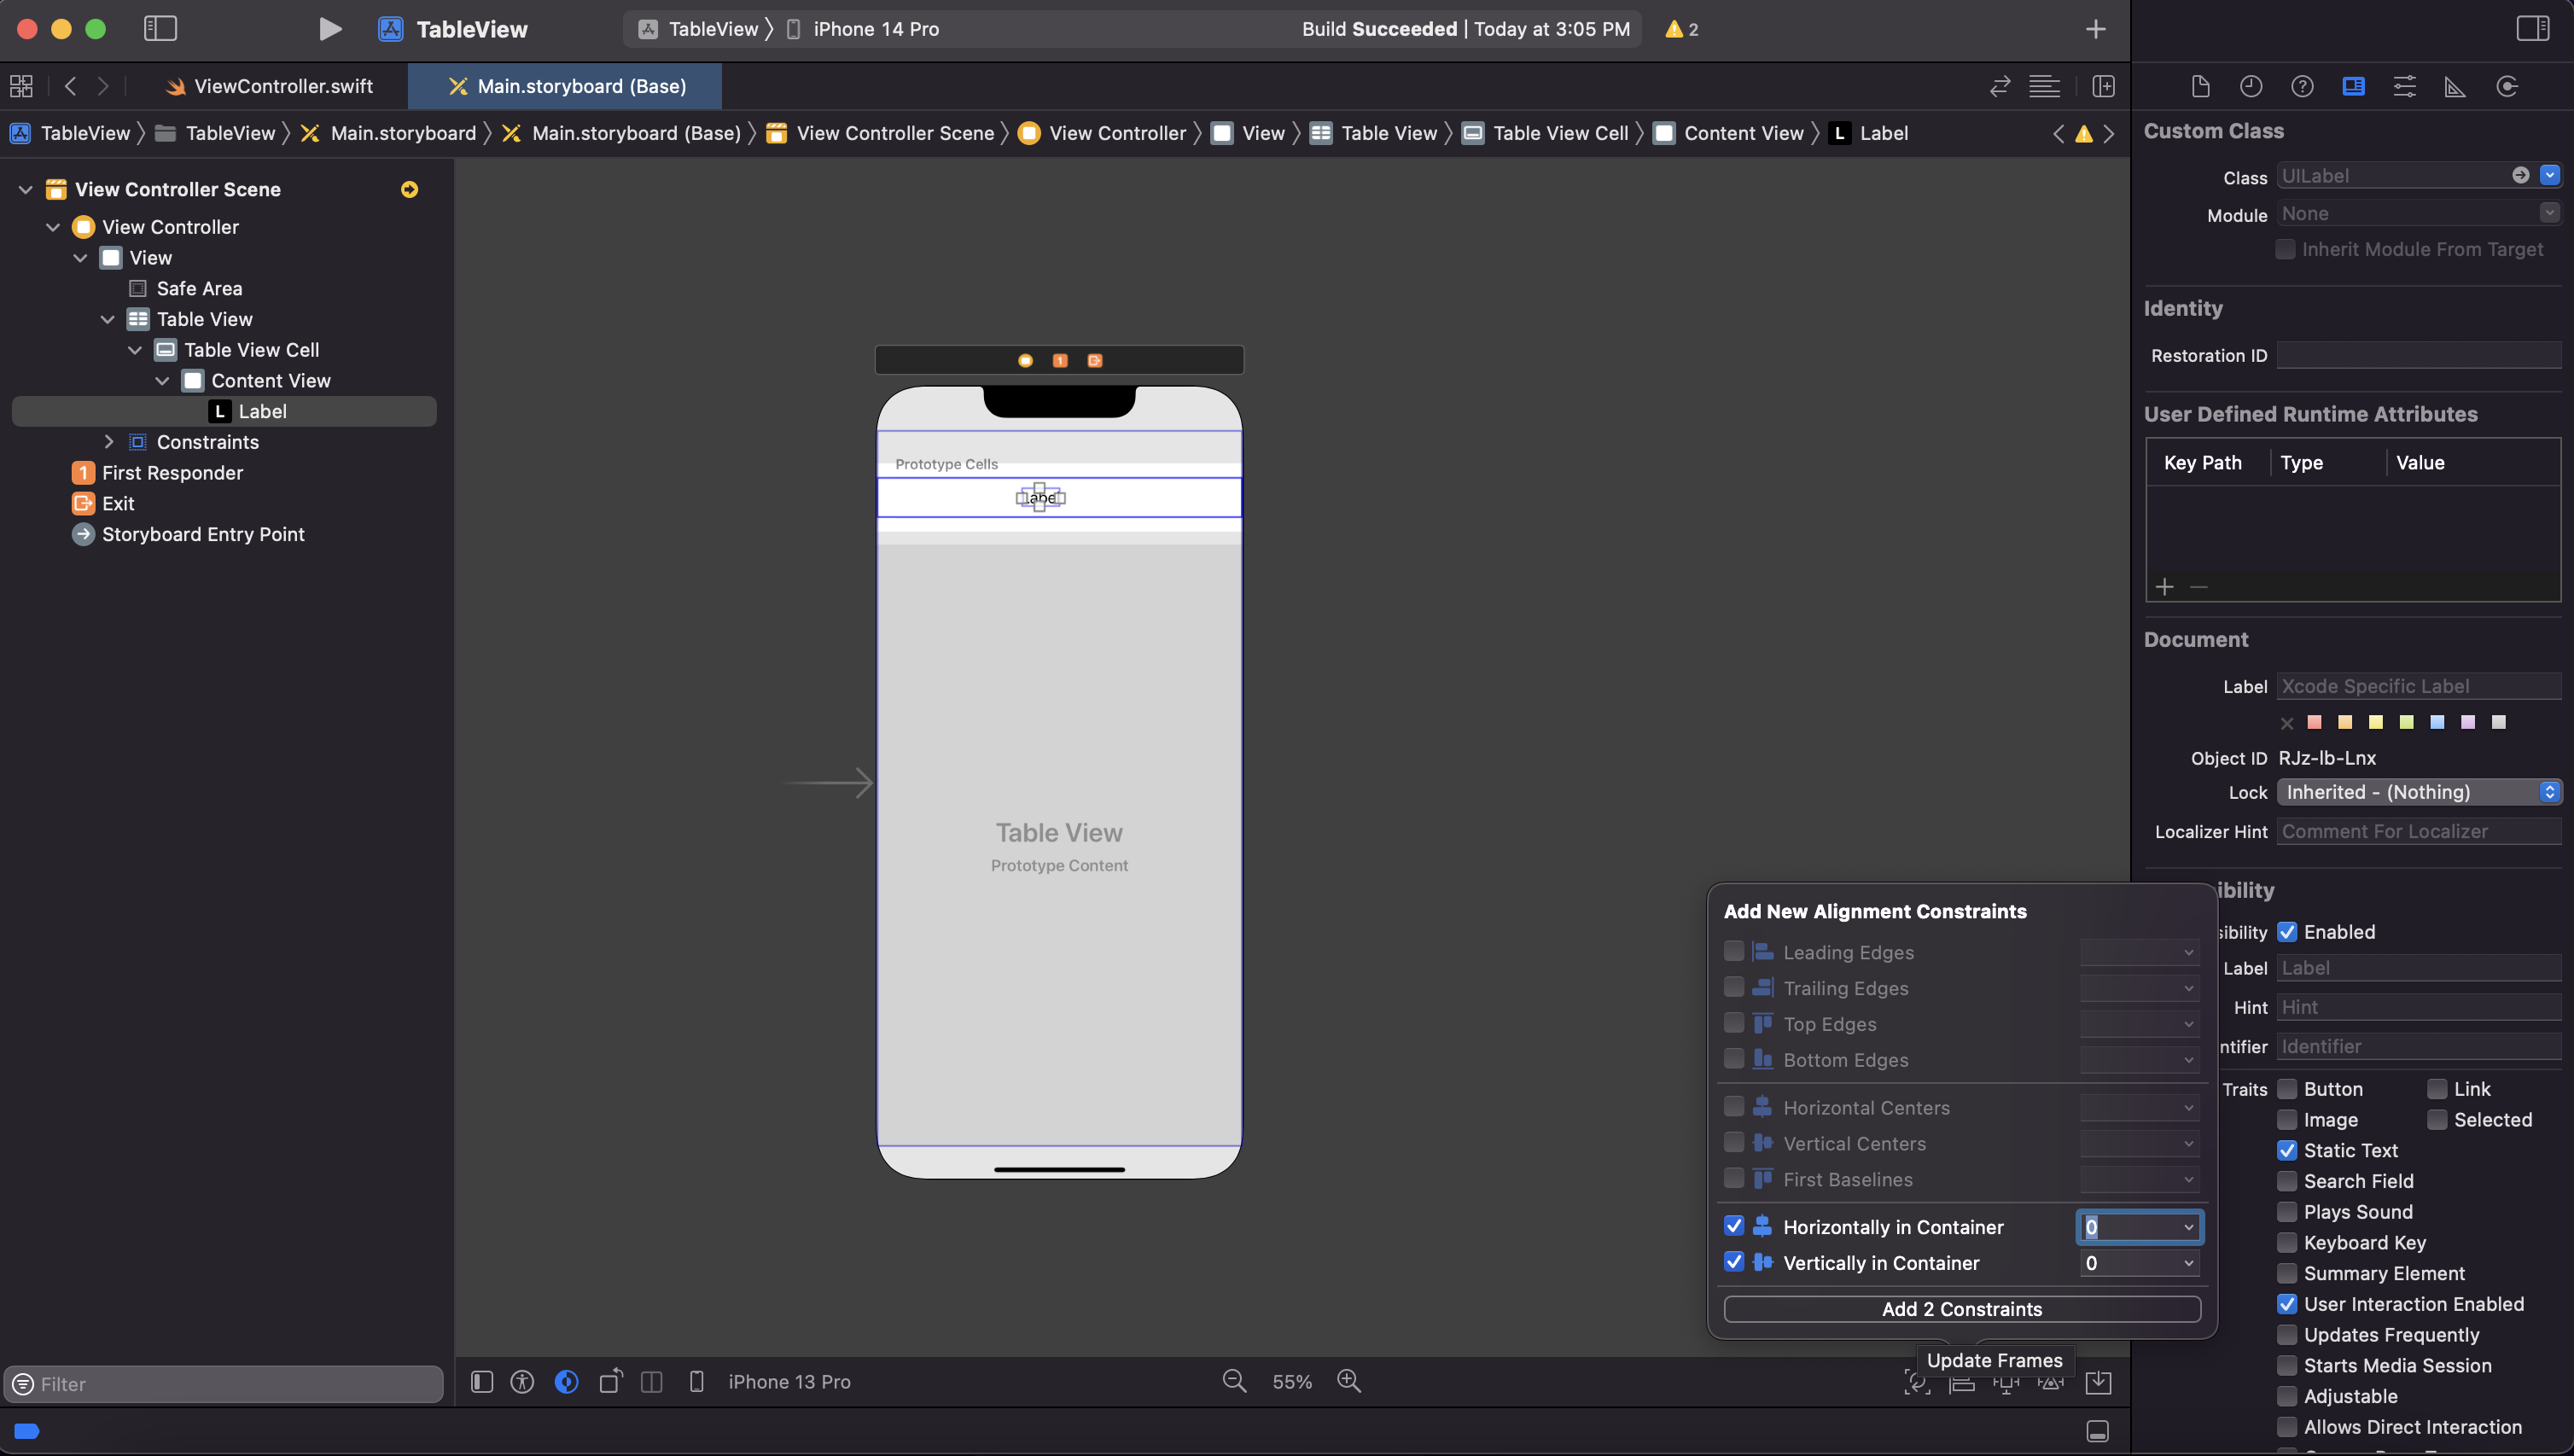Screen dimensions: 2574x1456
Task: Switch to ViewController.swift tab
Action: click(x=270, y=86)
